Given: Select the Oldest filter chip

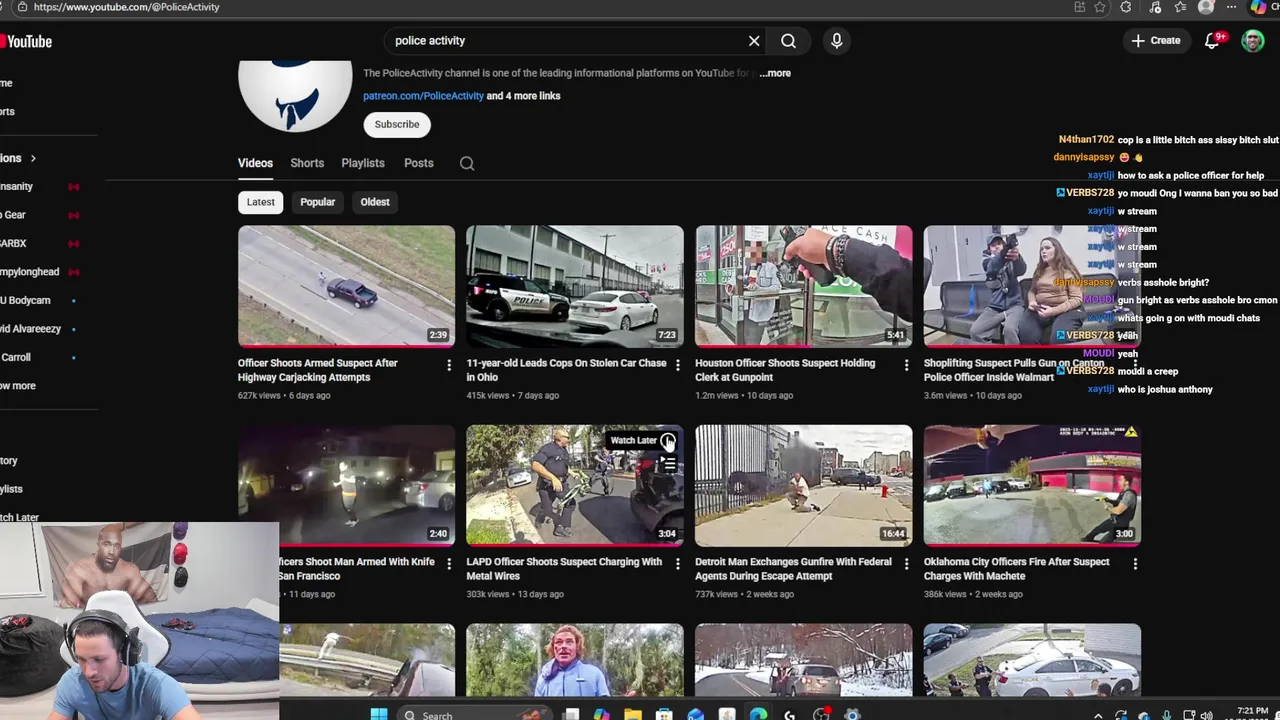Looking at the screenshot, I should (375, 202).
